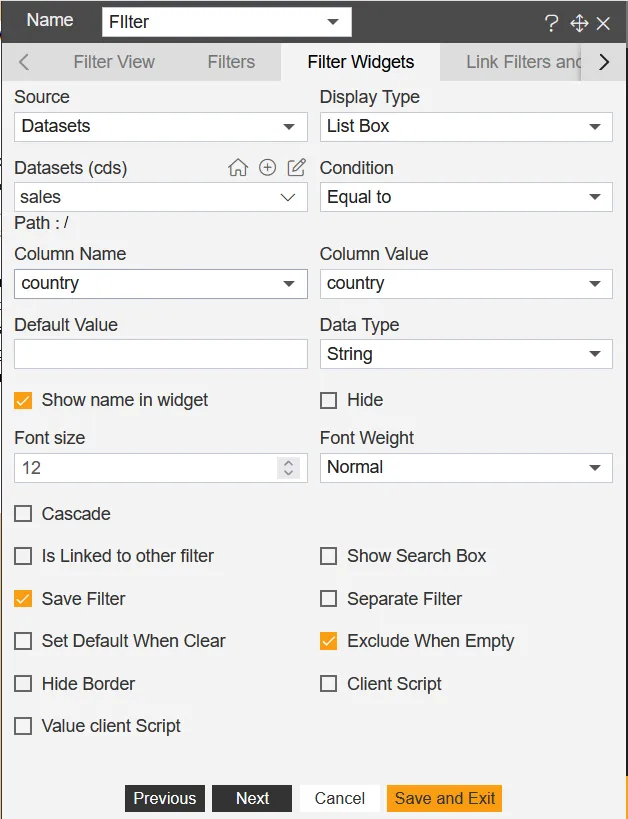
Task: Close the filter dialog with X icon
Action: point(603,23)
